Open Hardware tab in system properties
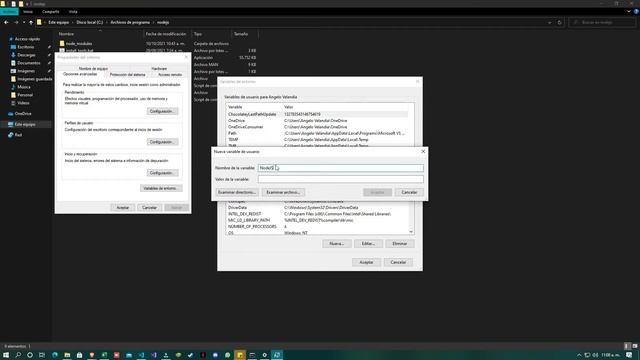The height and width of the screenshot is (360, 640). click(159, 69)
